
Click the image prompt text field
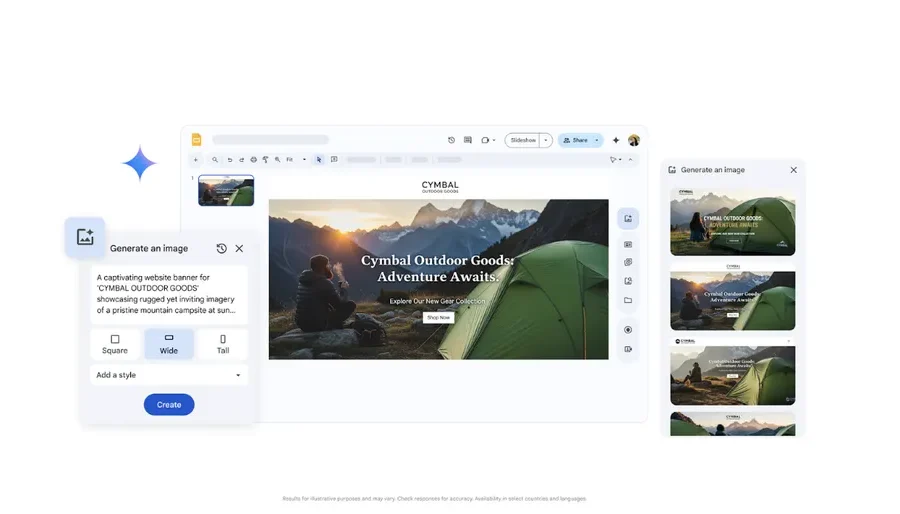(x=169, y=294)
